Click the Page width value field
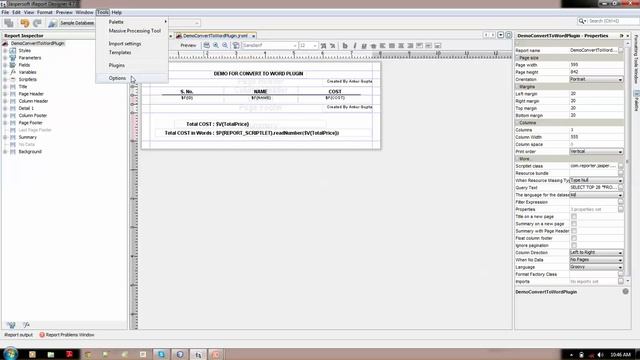 pyautogui.click(x=596, y=65)
